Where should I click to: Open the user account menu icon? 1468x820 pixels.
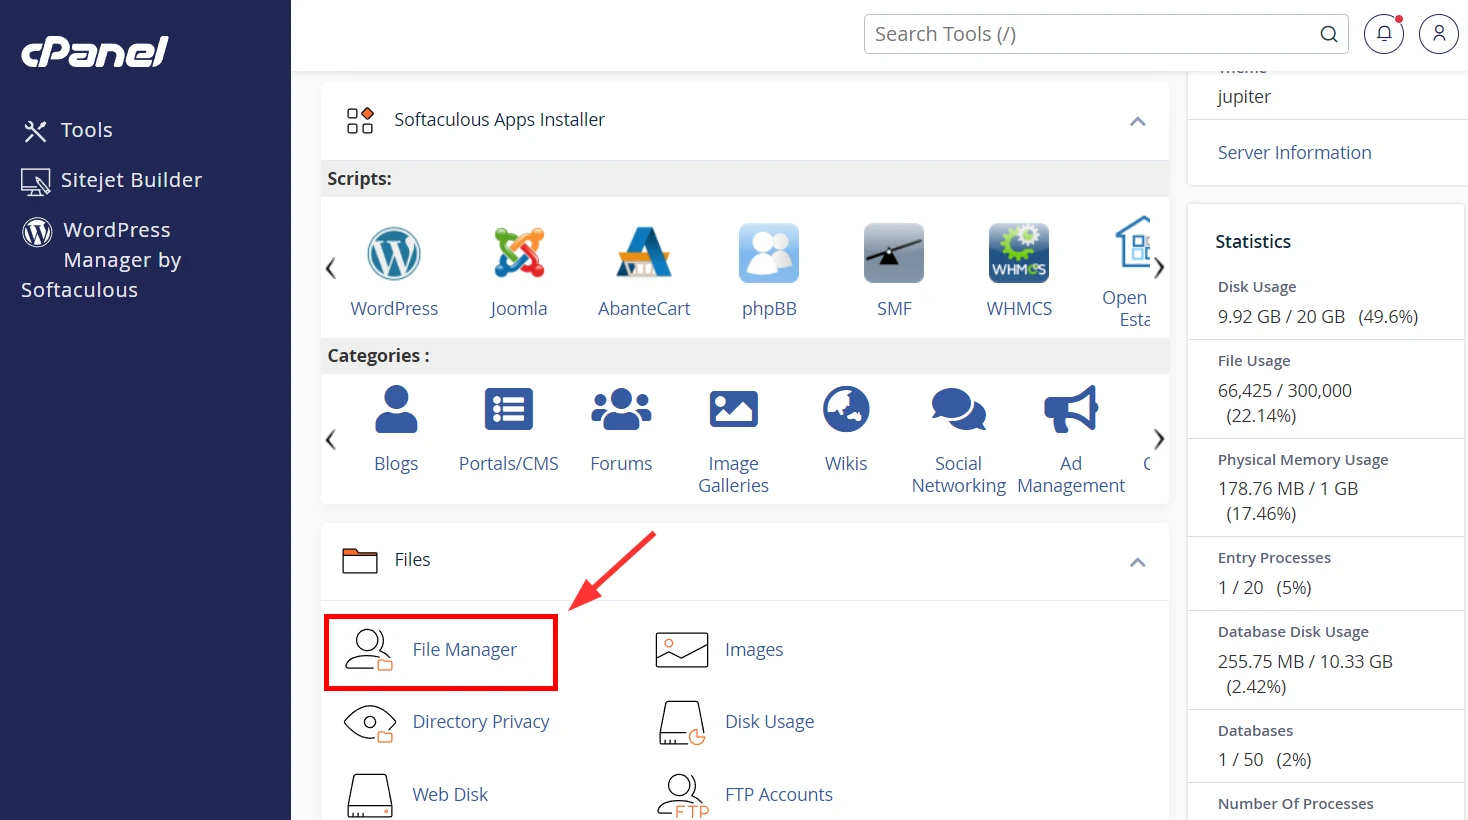point(1439,34)
